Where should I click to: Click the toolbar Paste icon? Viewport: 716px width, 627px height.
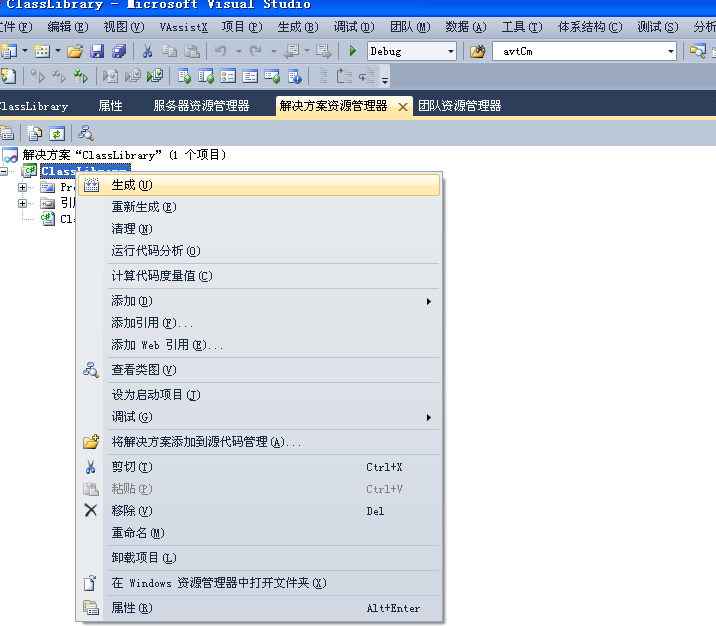coord(192,51)
